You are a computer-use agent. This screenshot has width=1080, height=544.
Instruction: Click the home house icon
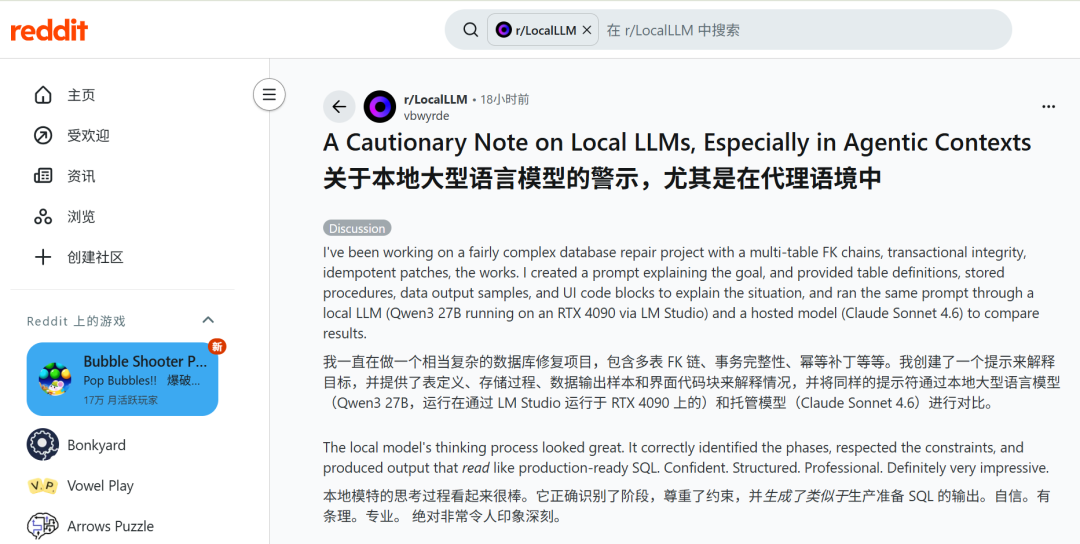43,95
